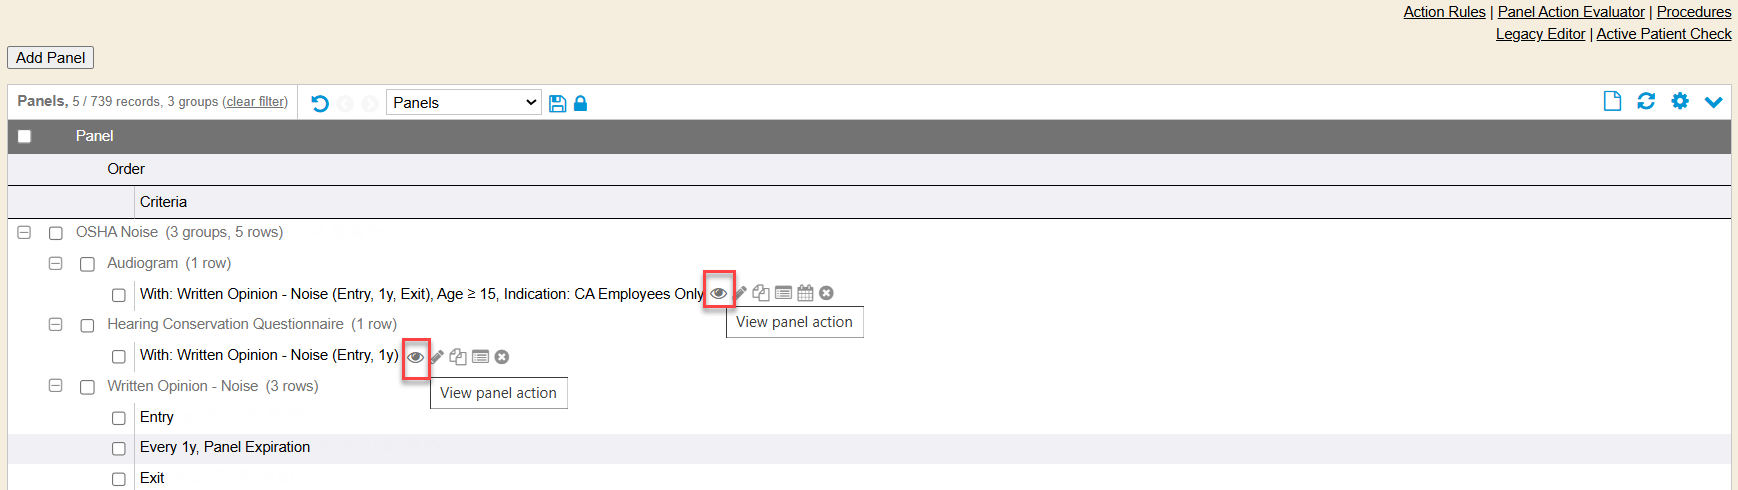This screenshot has height=490, width=1738.
Task: Click the eye icon on the Audiogram criteria row
Action: (x=718, y=293)
